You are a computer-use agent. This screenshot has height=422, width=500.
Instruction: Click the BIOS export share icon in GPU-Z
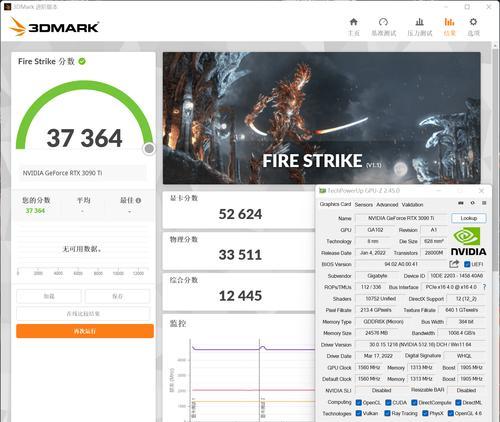[x=454, y=264]
